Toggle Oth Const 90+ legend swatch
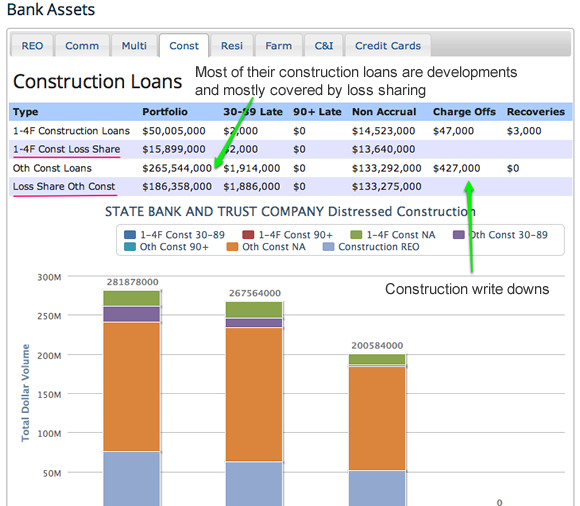Screen dimensions: 580x506 point(130,247)
